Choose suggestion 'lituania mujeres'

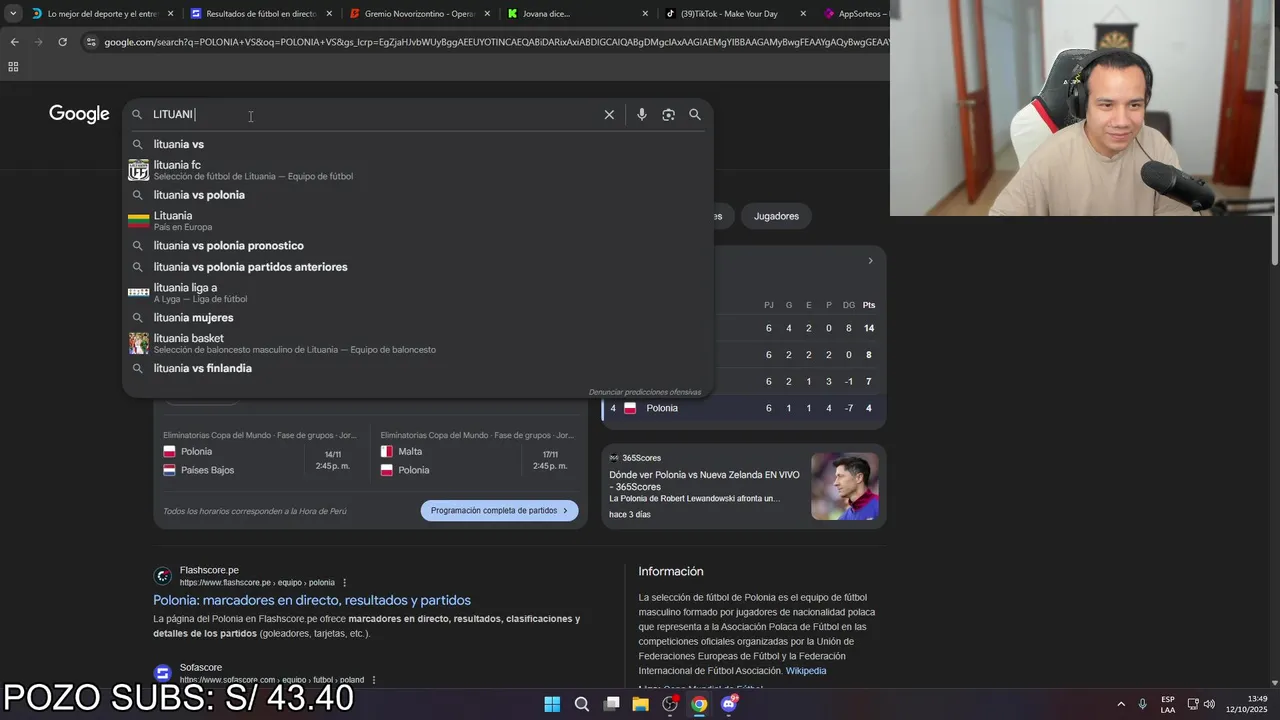tap(418, 318)
